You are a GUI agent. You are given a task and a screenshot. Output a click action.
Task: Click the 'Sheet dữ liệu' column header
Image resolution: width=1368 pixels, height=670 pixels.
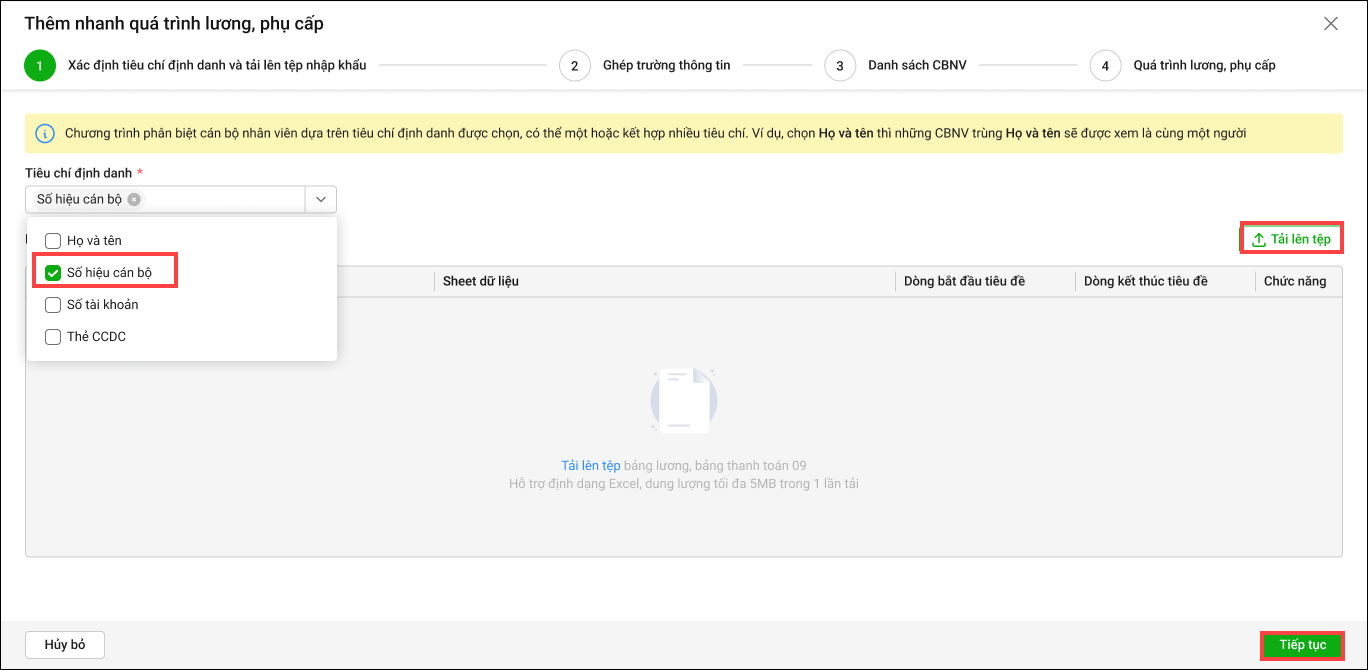[481, 281]
